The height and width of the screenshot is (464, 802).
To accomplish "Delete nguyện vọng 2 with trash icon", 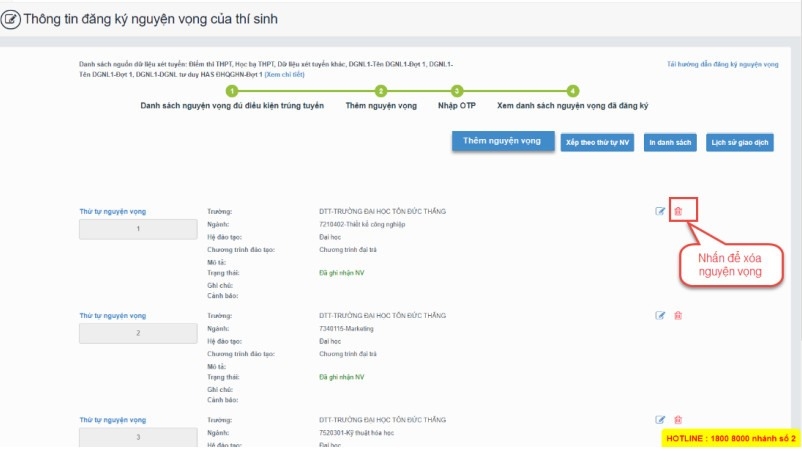I will [678, 315].
